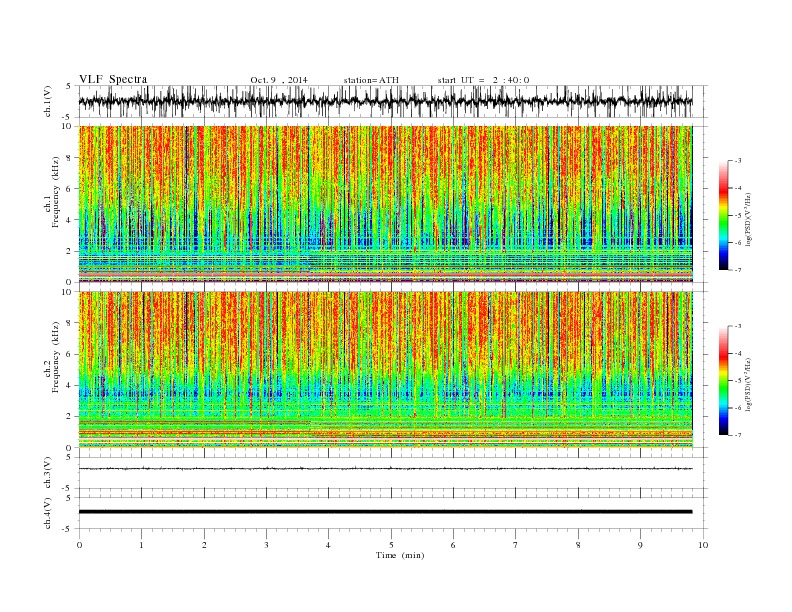This screenshot has width=792, height=612.
Task: Click the 'Time (min)' x-axis label
Action: [400, 555]
